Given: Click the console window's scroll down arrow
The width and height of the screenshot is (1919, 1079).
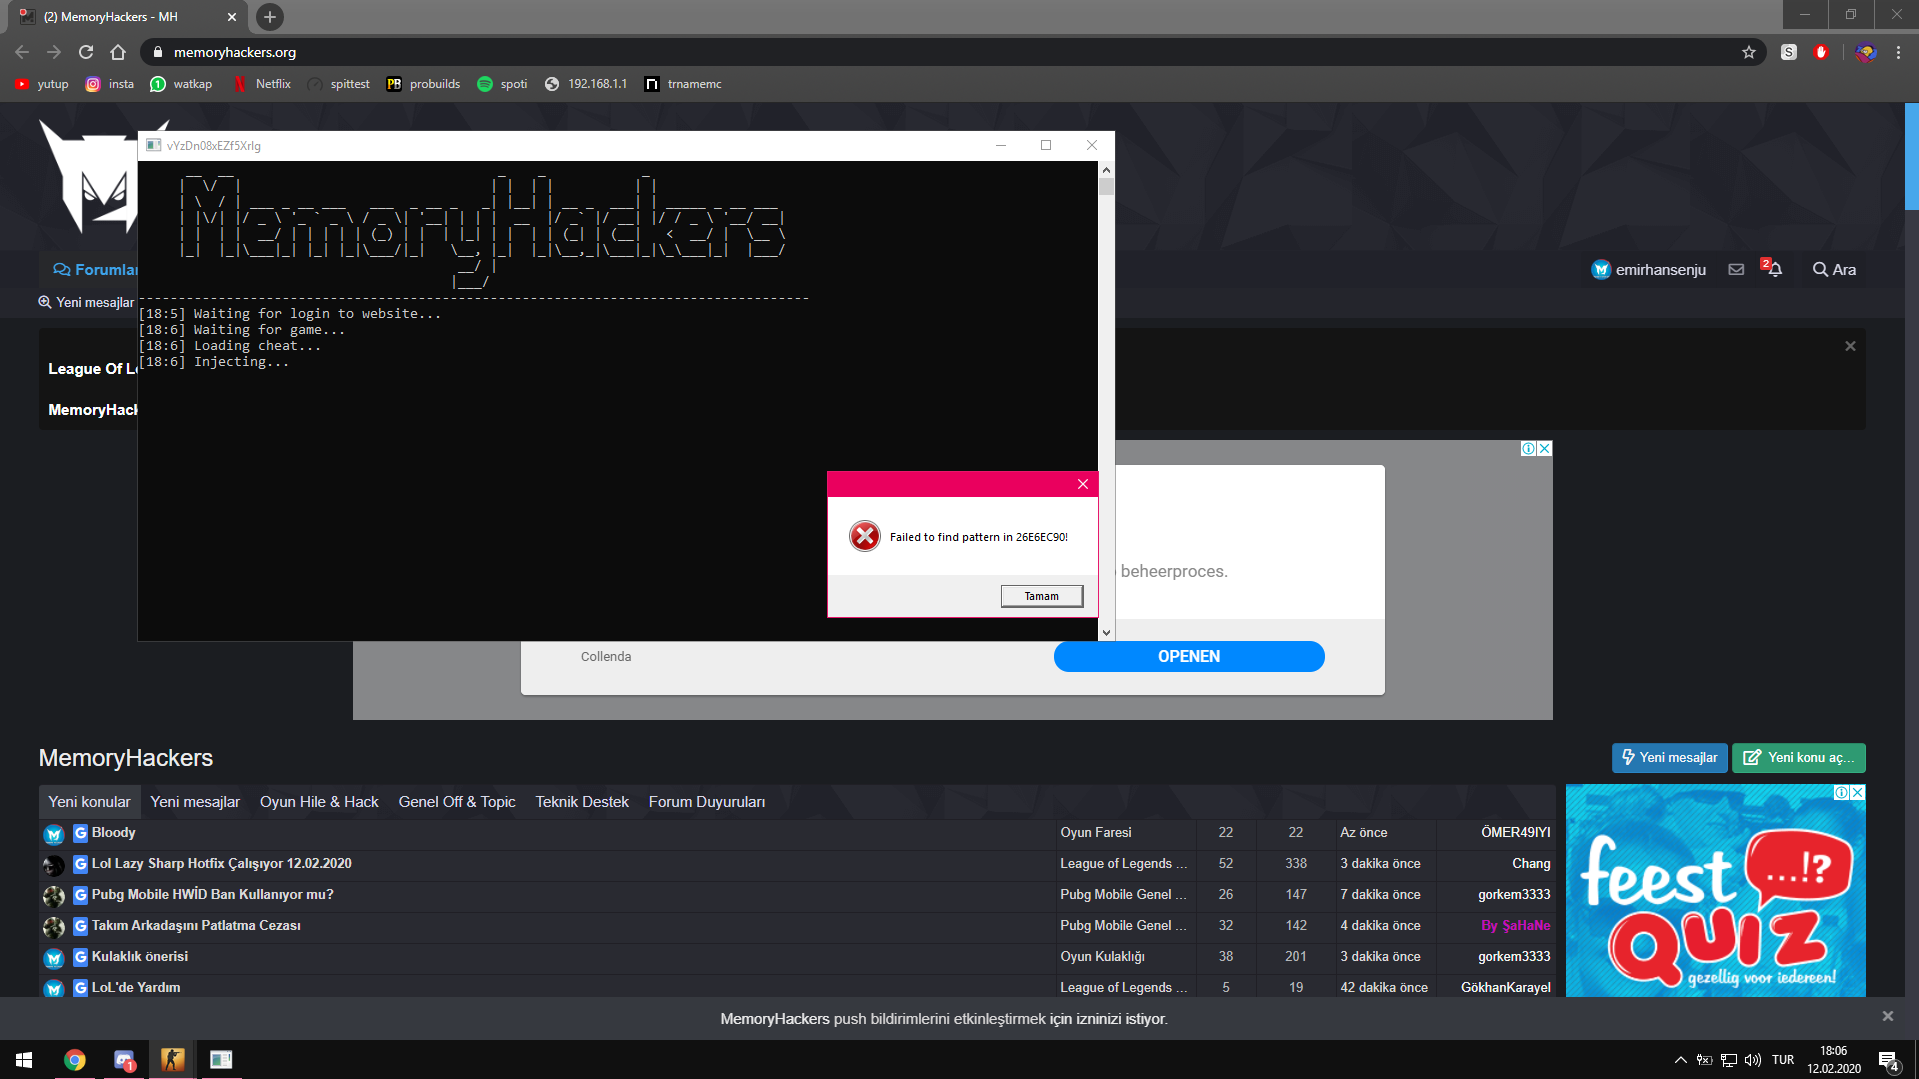Looking at the screenshot, I should click(1106, 632).
